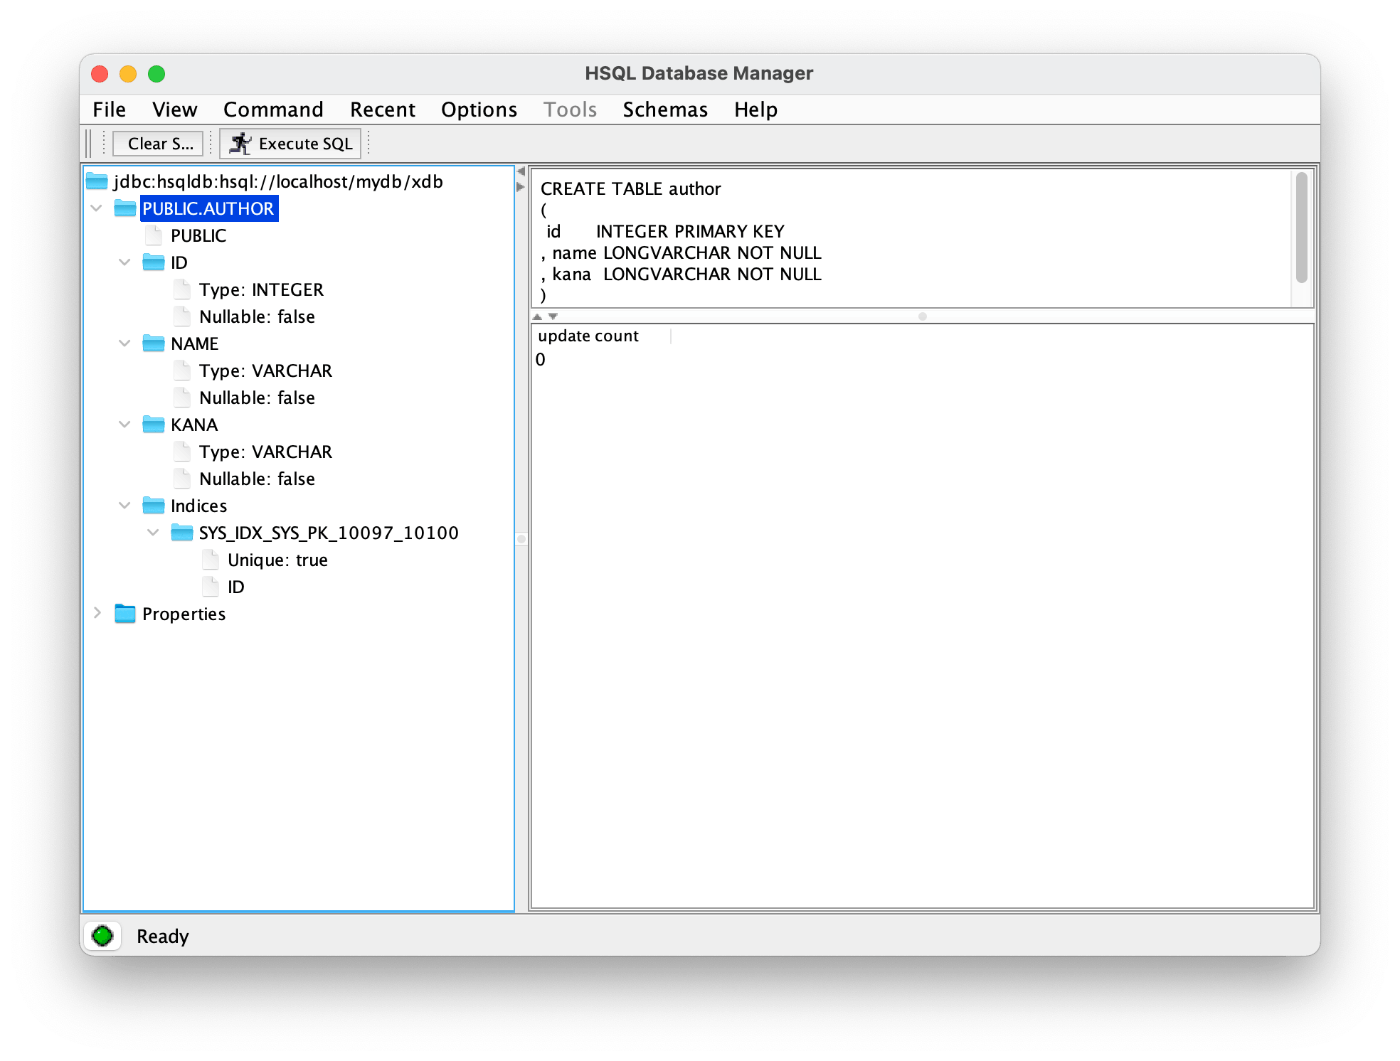
Task: Click the name LONGVARCHAR NOT NULL line
Action: (681, 252)
